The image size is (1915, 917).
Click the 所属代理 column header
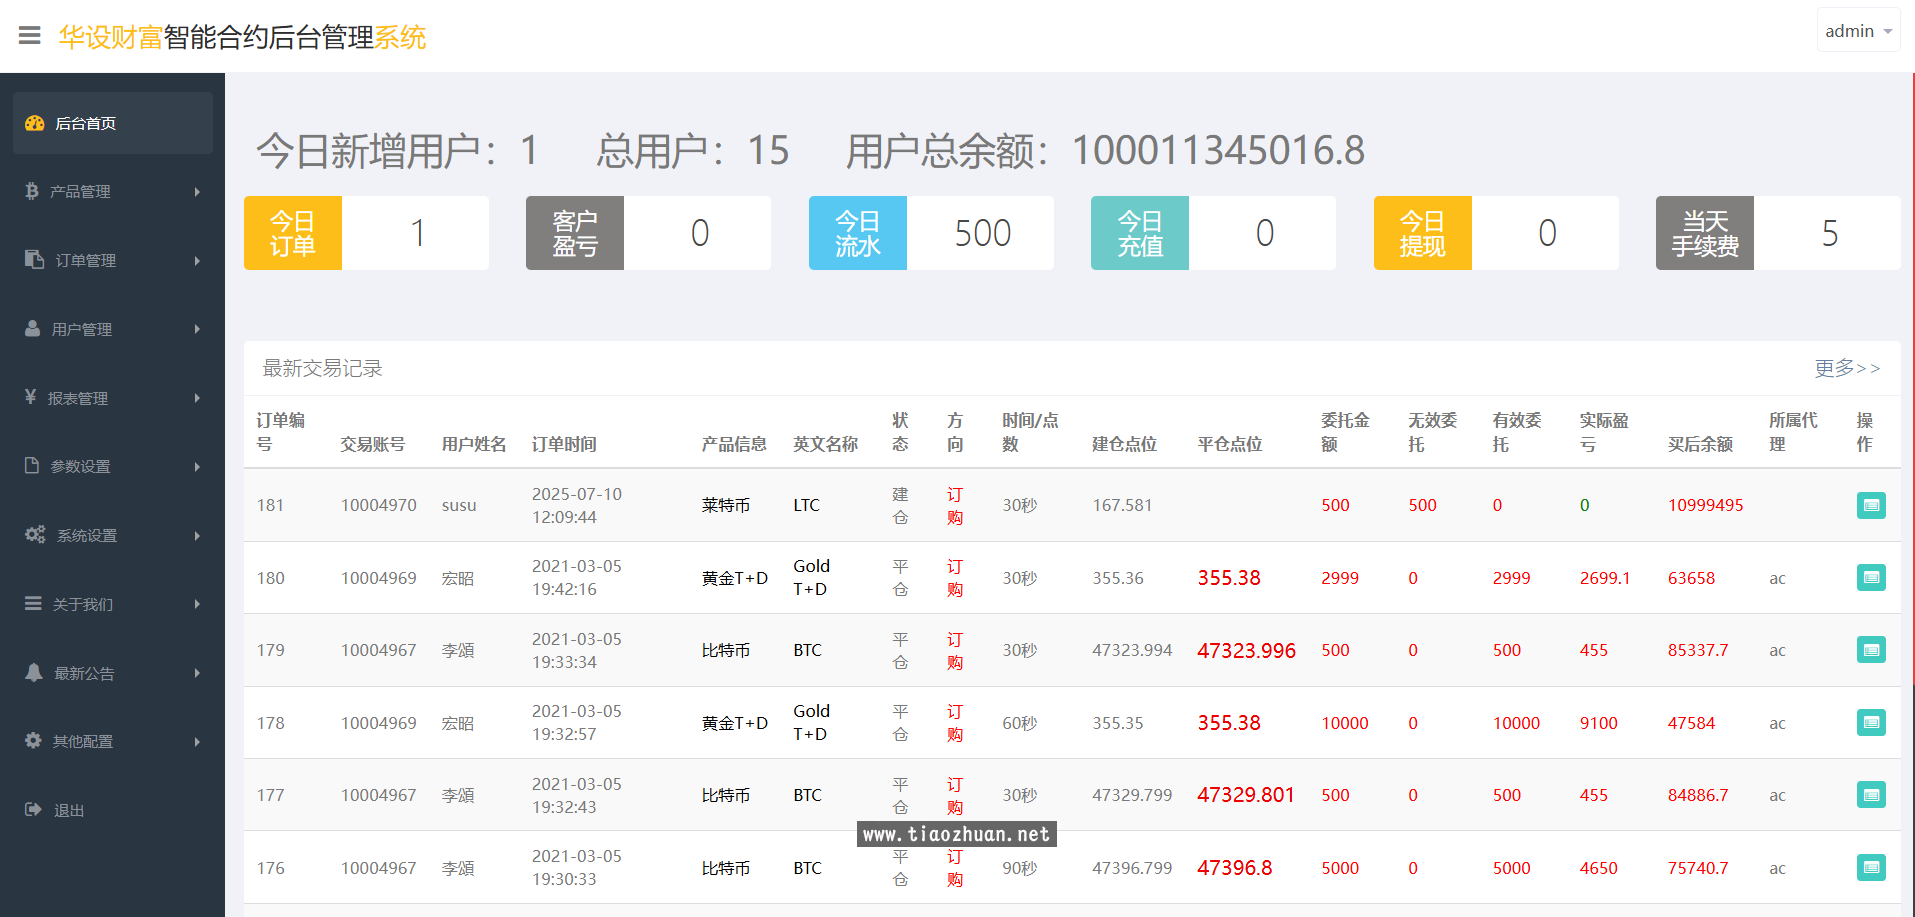[1793, 432]
